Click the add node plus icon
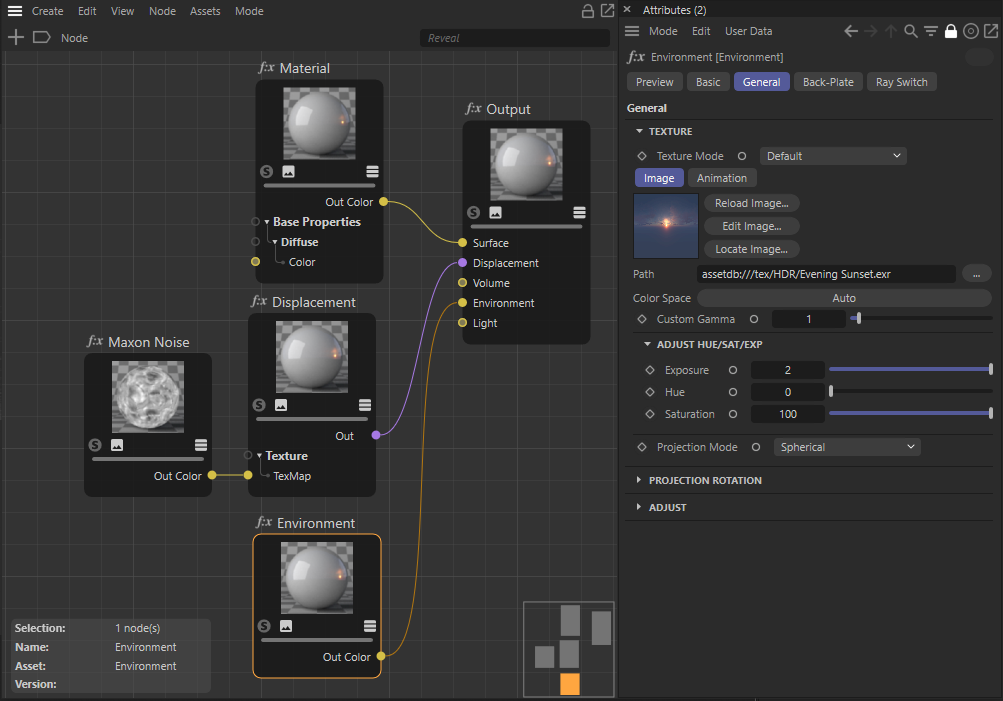This screenshot has width=1003, height=701. 16,38
